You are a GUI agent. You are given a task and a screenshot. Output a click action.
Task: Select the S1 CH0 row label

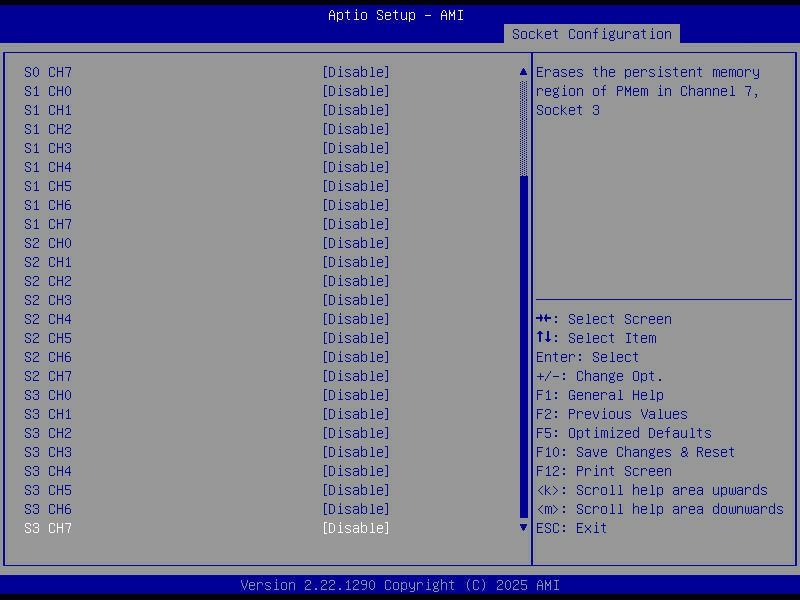click(48, 91)
